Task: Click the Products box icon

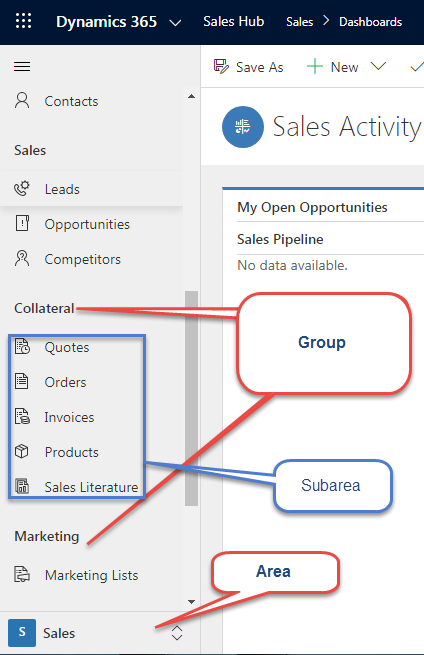Action: coord(22,452)
